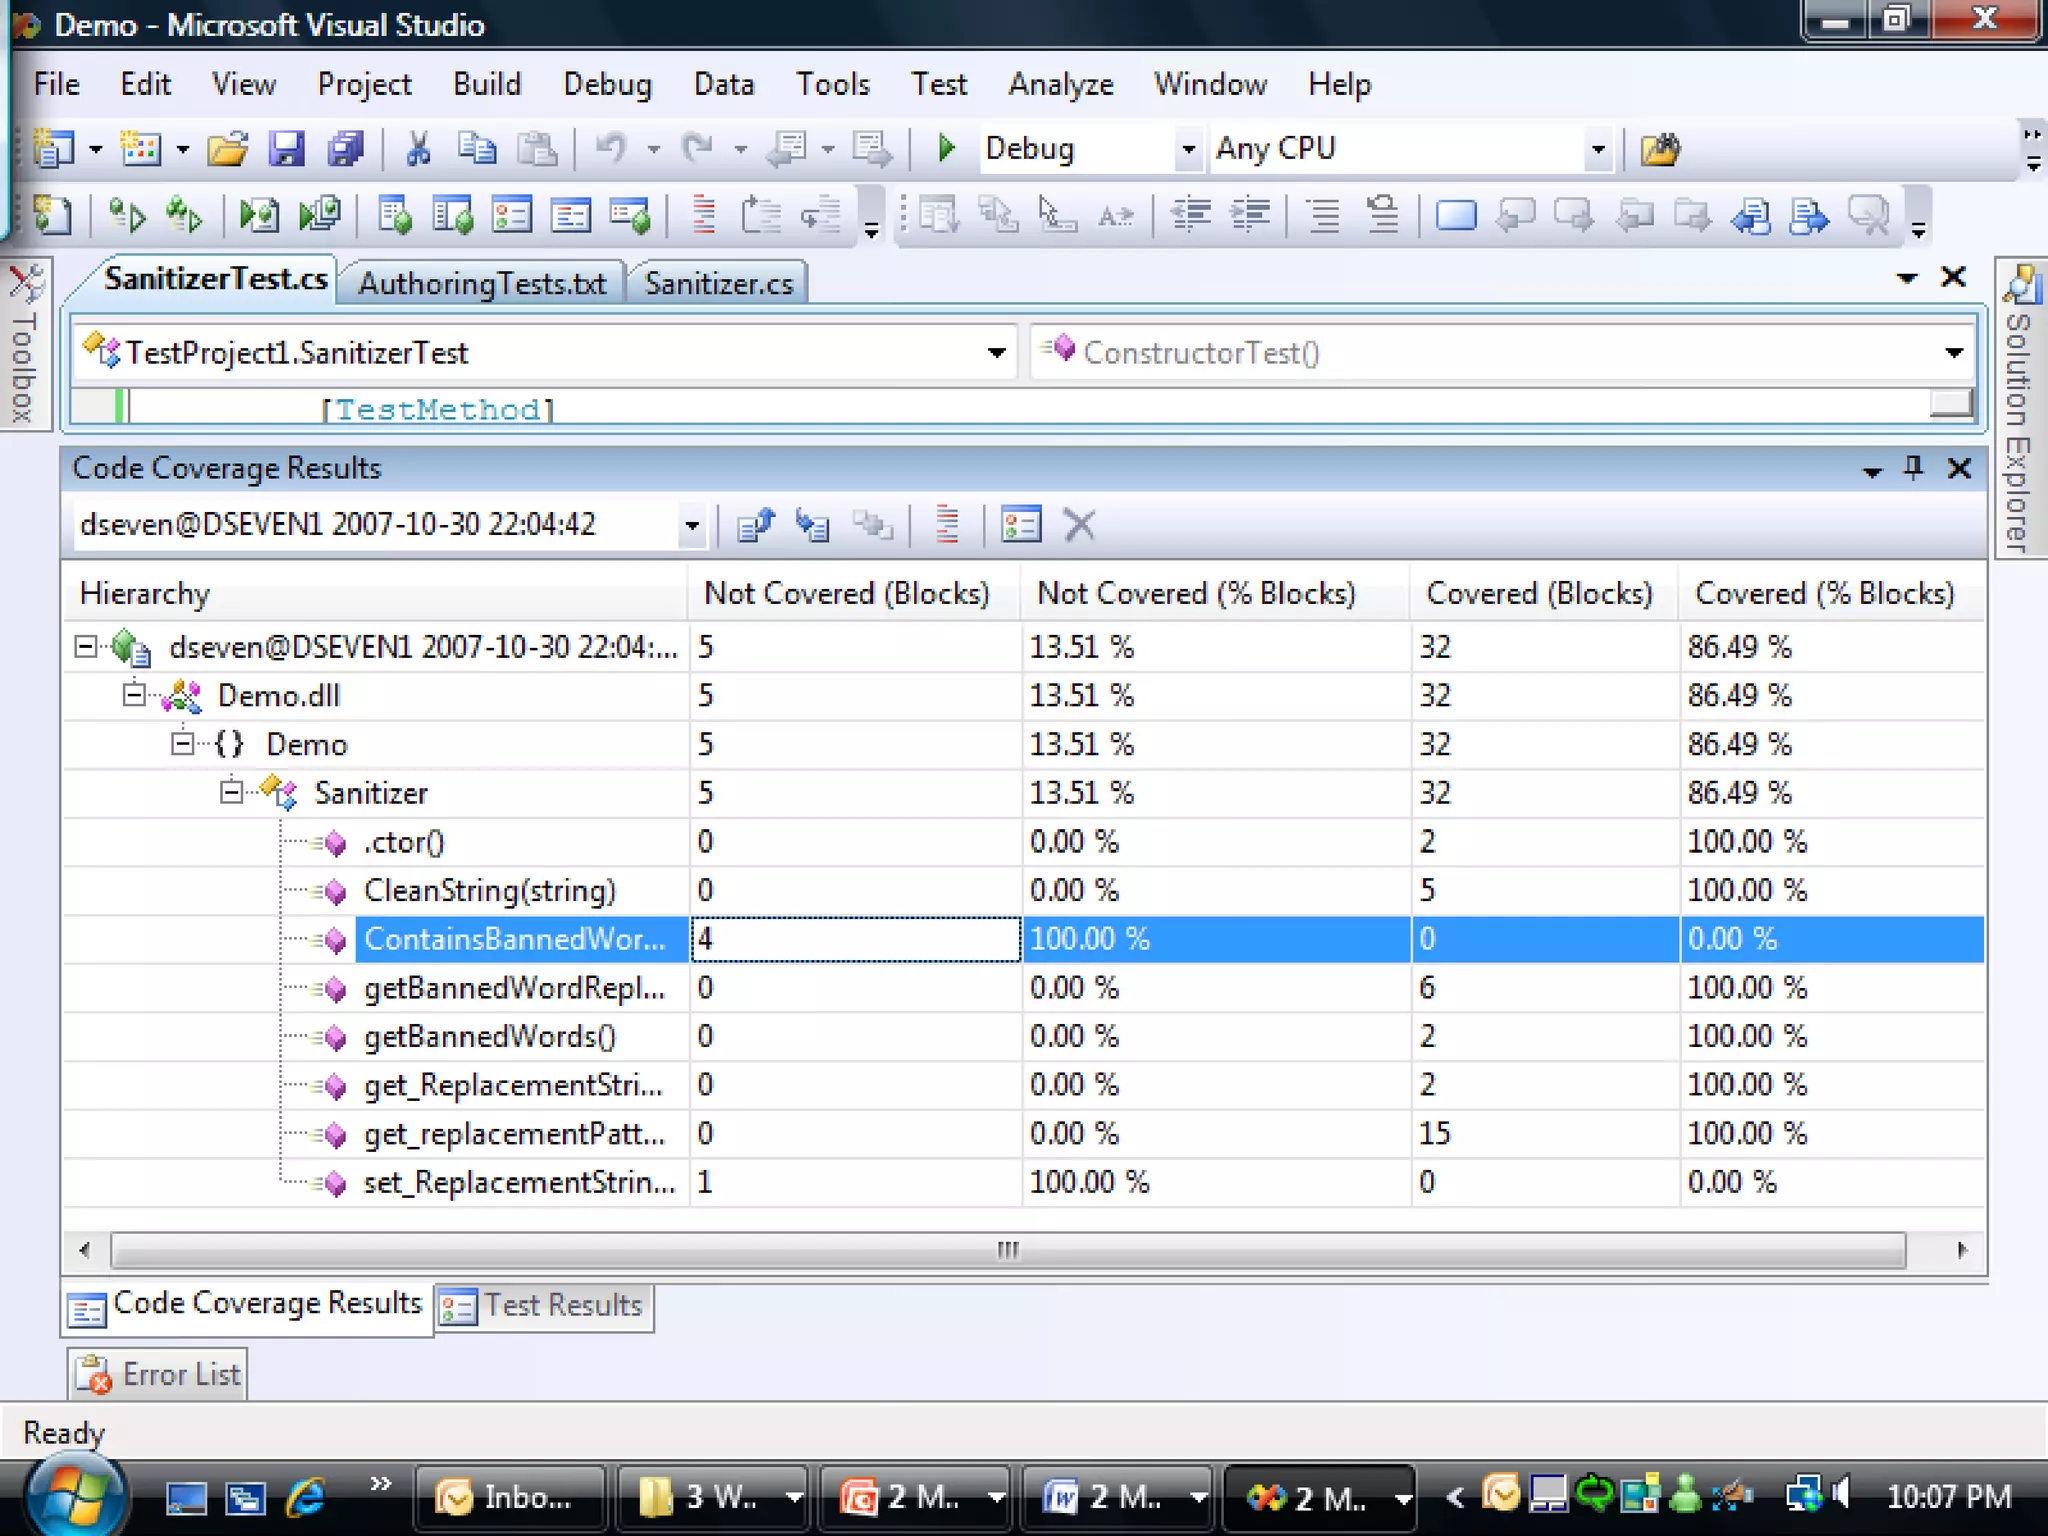Image resolution: width=2048 pixels, height=1536 pixels.
Task: Open the Analyze menu
Action: [x=1060, y=84]
